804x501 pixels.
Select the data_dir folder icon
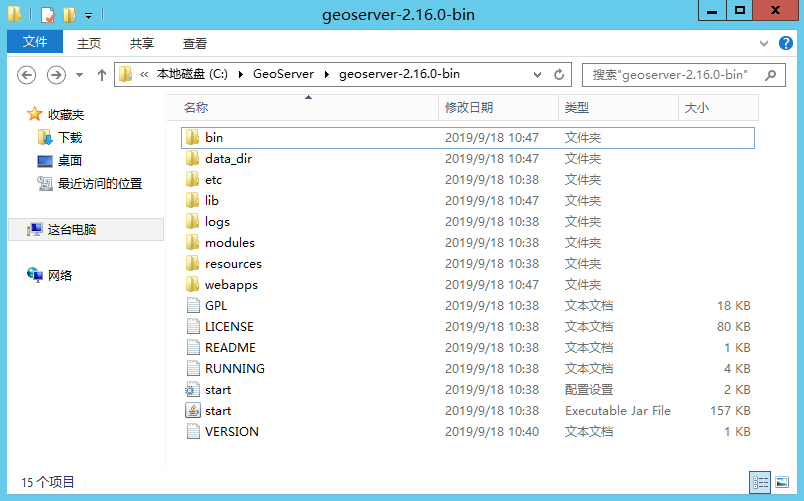(192, 158)
